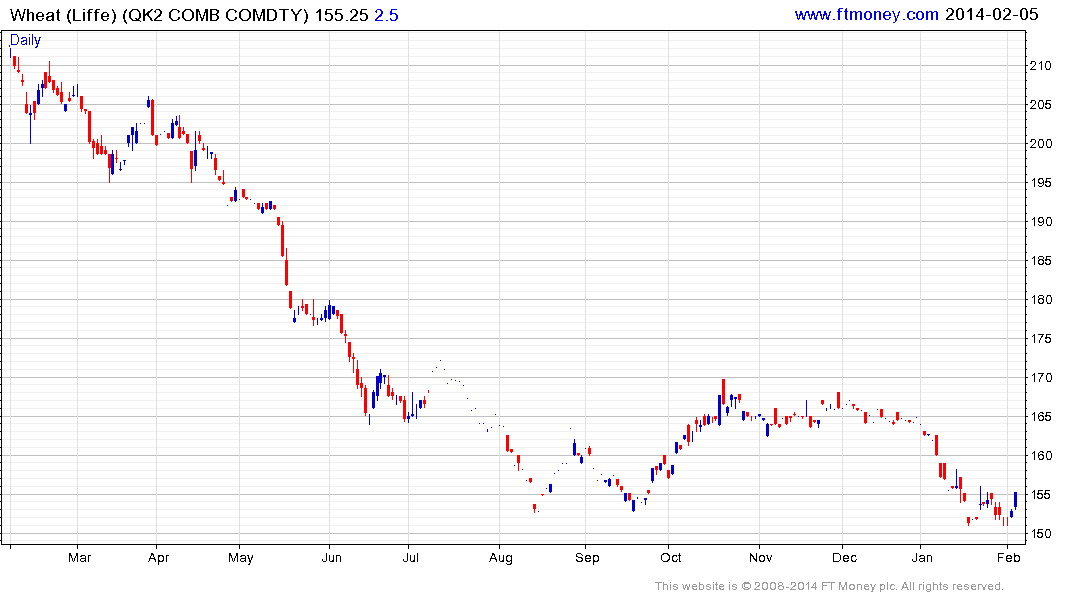
Task: Open the www.ftmoney.com link
Action: click(x=867, y=14)
